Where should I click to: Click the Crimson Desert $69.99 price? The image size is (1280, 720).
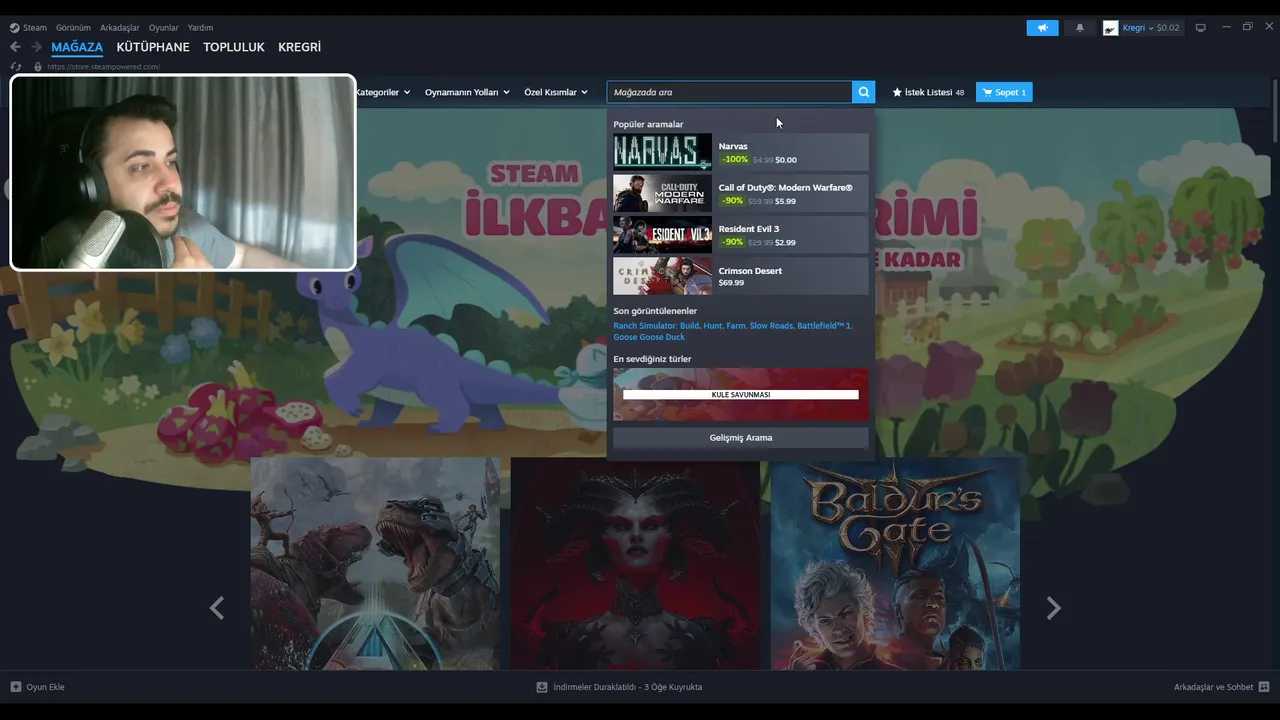[731, 283]
